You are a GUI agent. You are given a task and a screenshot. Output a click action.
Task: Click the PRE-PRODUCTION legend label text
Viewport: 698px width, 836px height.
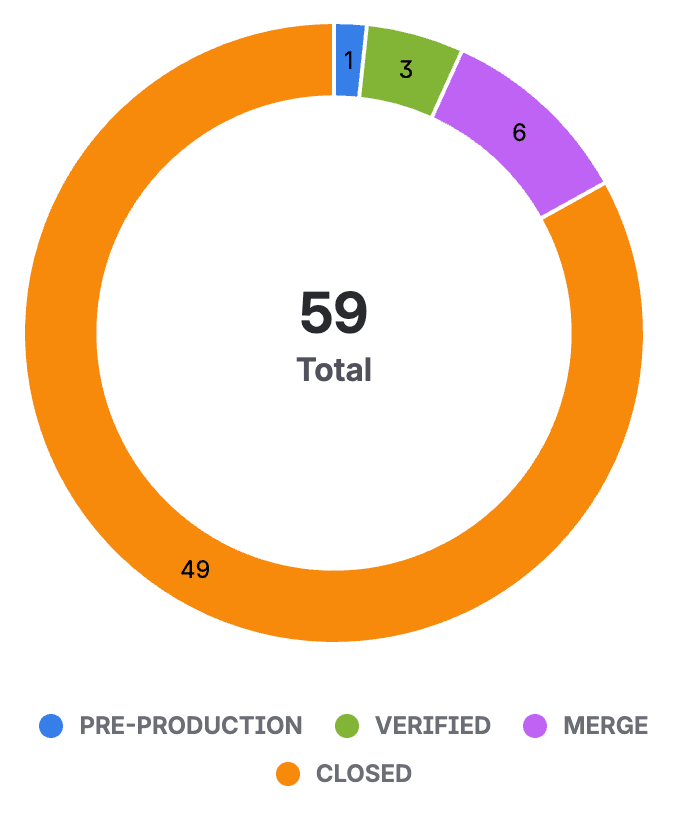(190, 726)
